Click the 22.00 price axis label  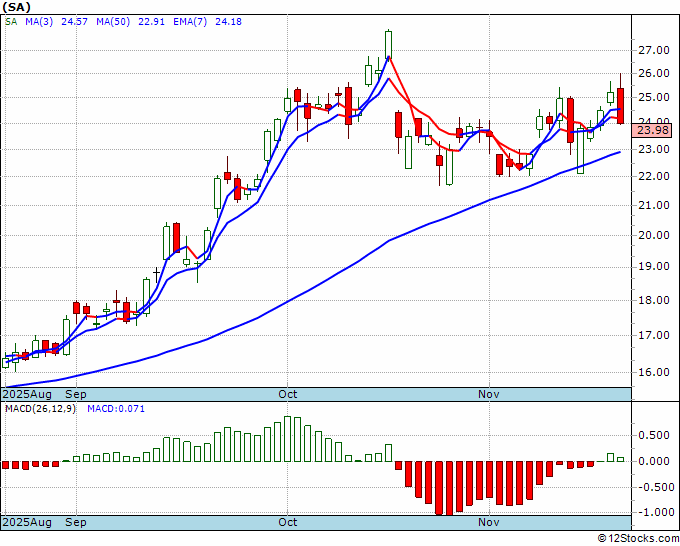pyautogui.click(x=654, y=176)
